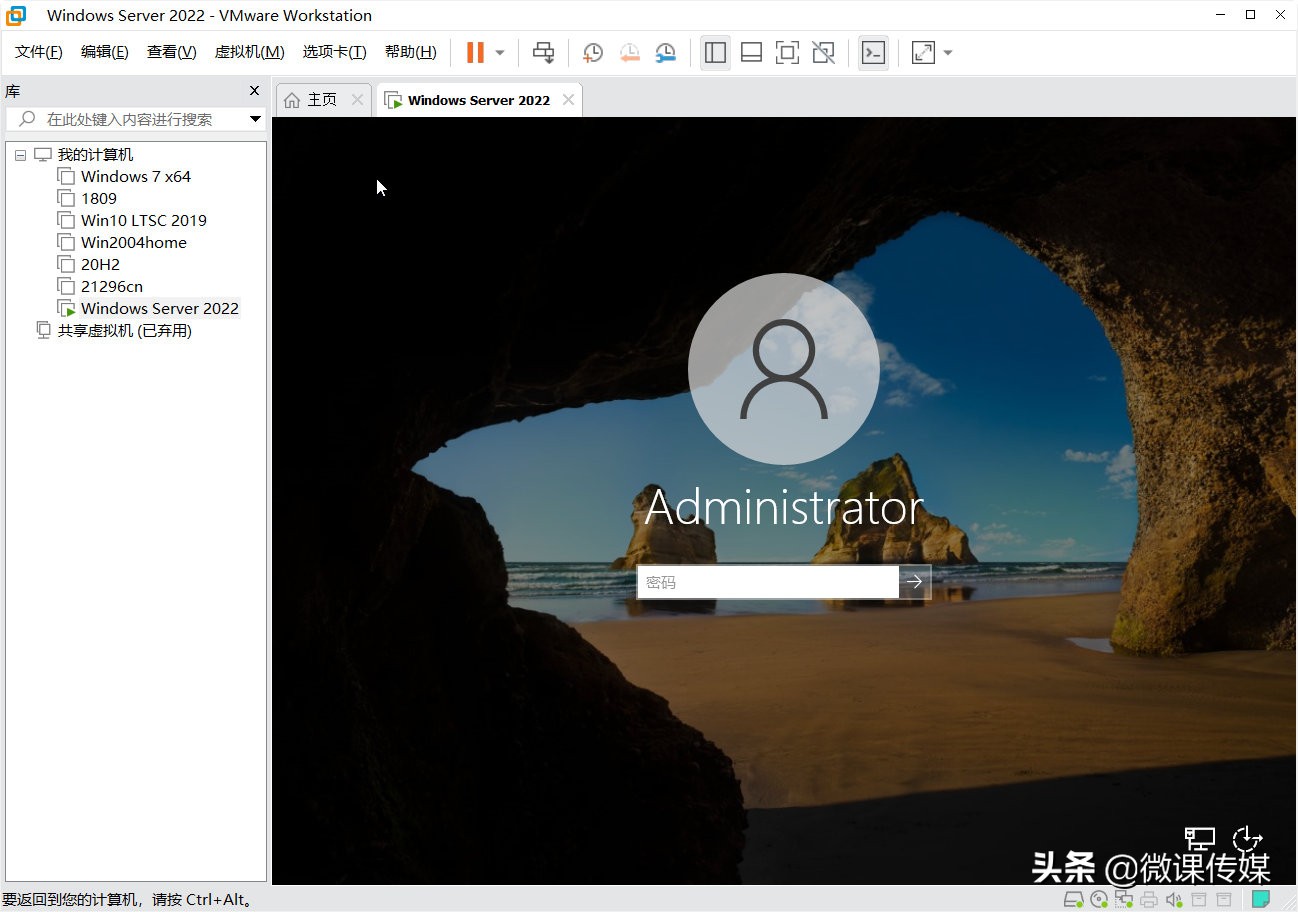
Task: Focus the 密码 password field
Action: [x=768, y=582]
